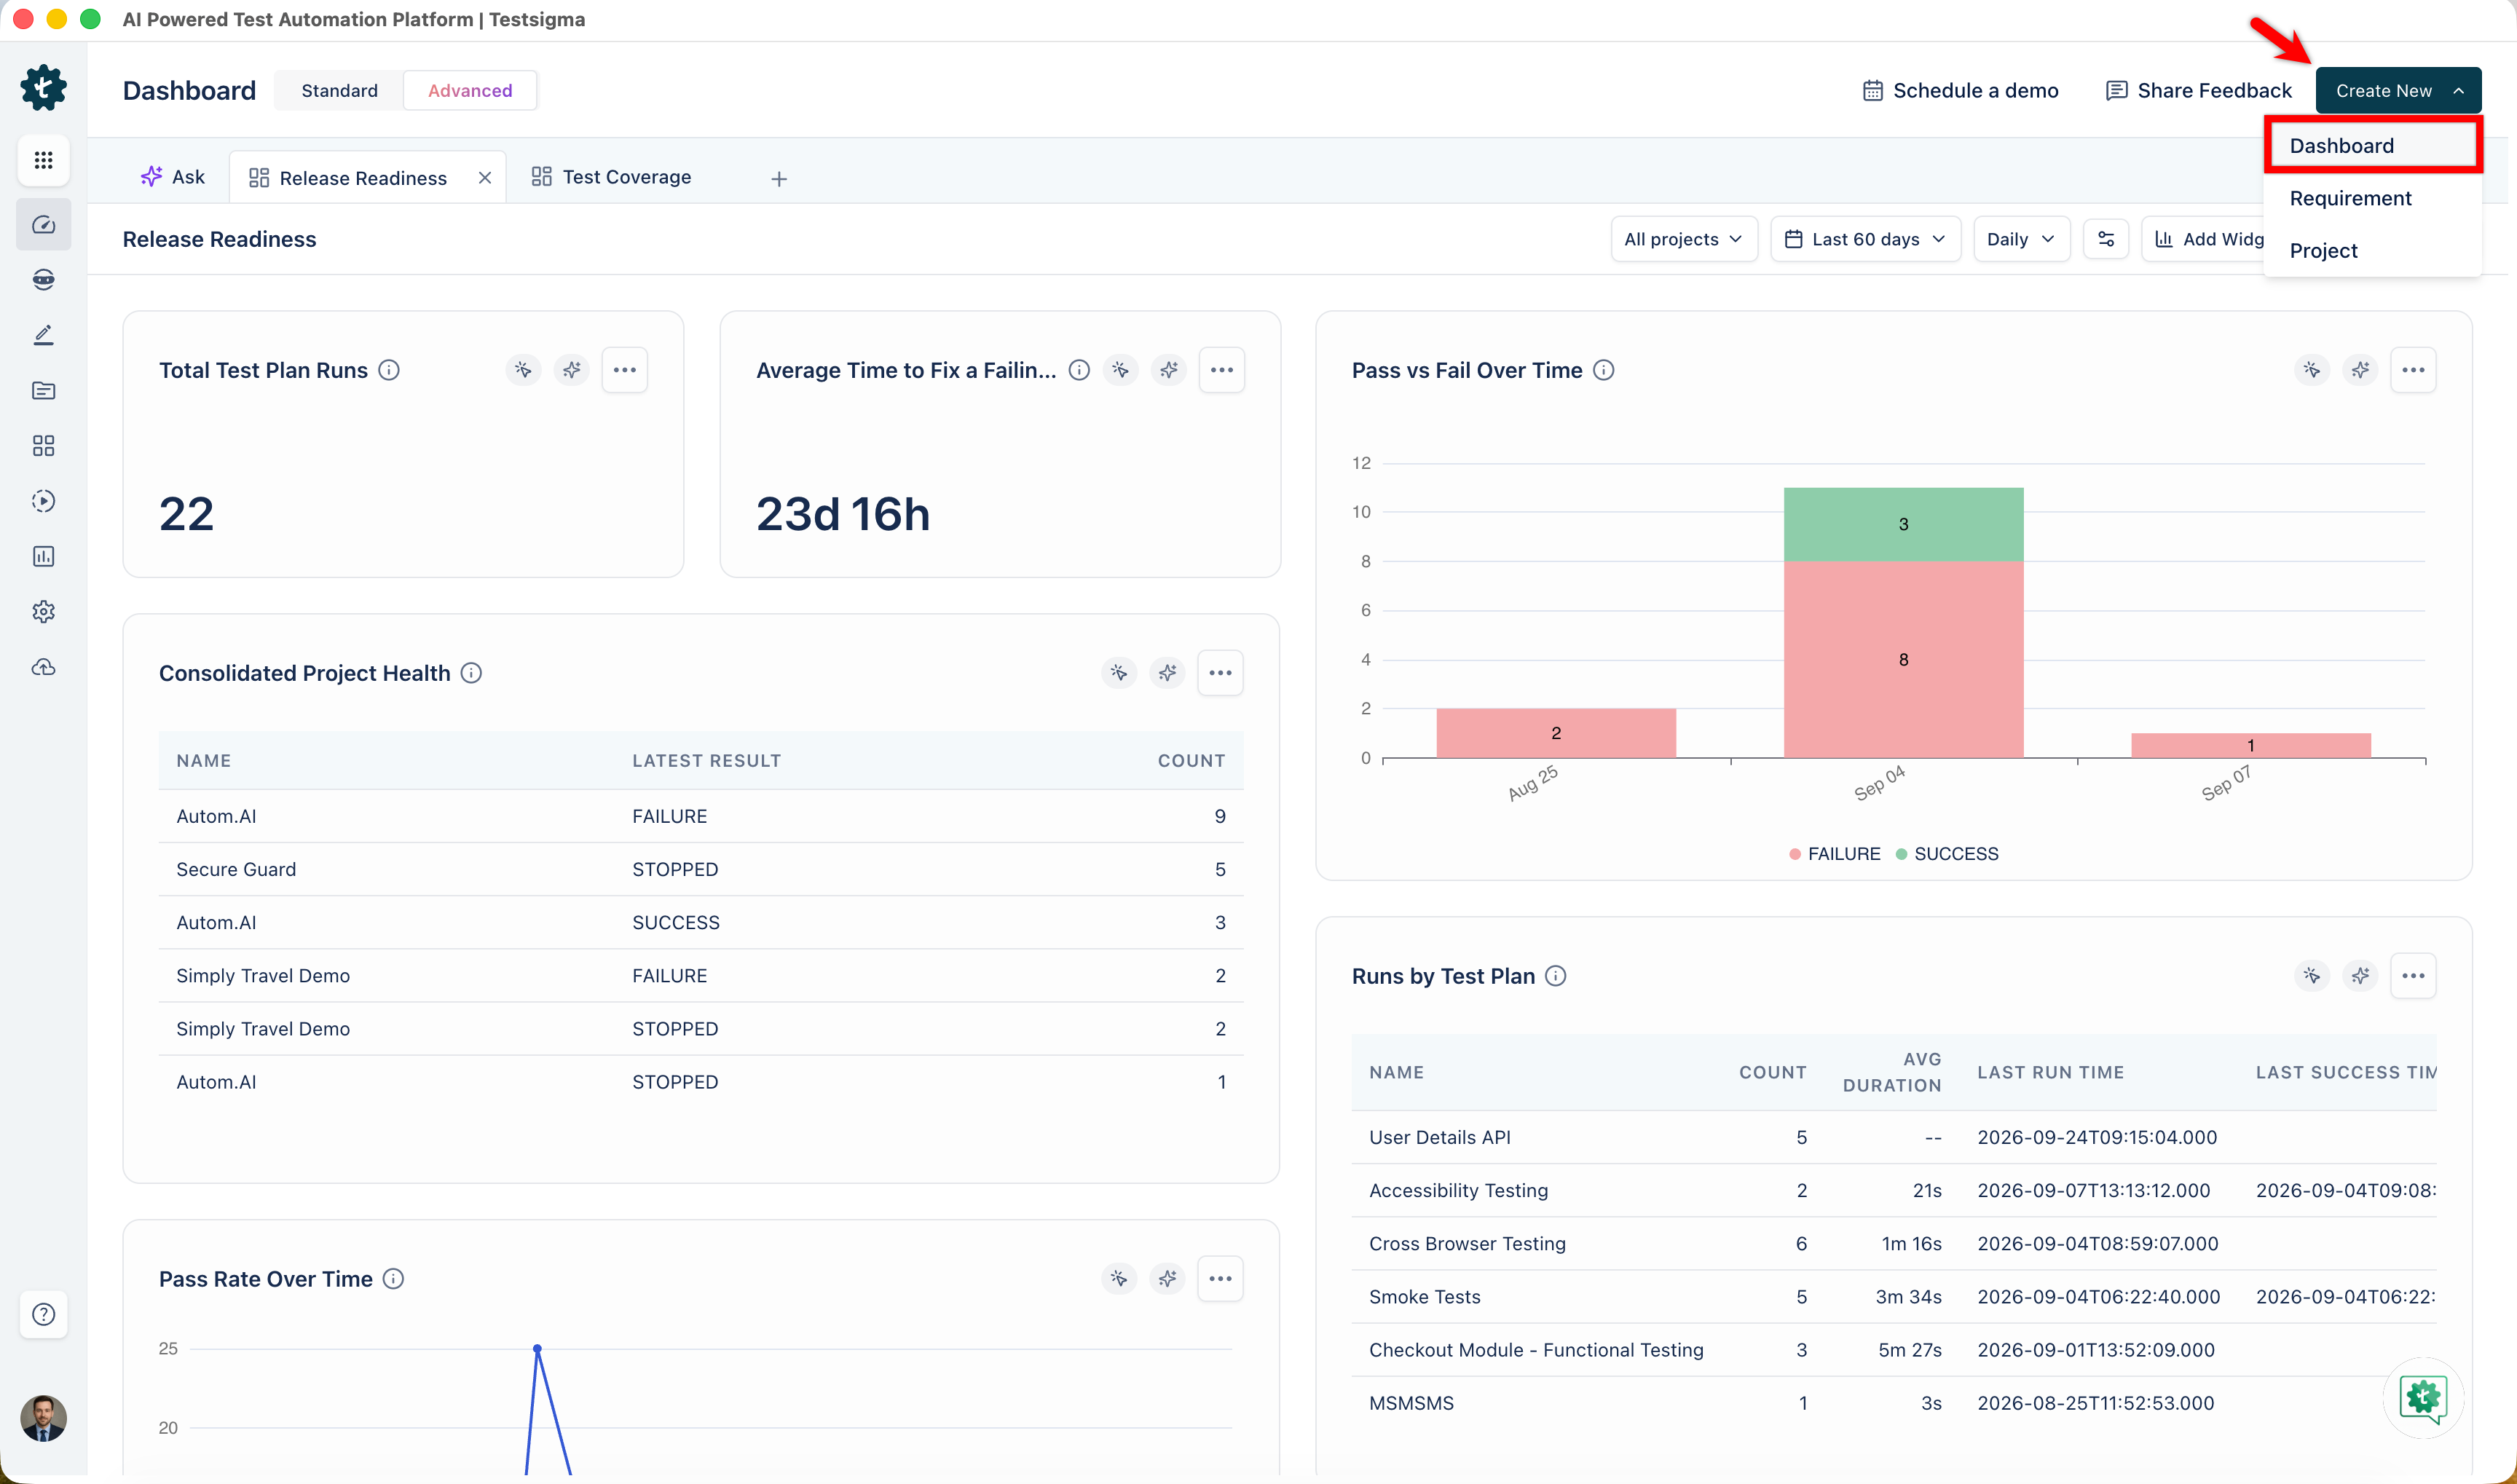Viewport: 2517px width, 1484px height.
Task: Toggle SUCCESS series in chart legend
Action: (x=1947, y=854)
